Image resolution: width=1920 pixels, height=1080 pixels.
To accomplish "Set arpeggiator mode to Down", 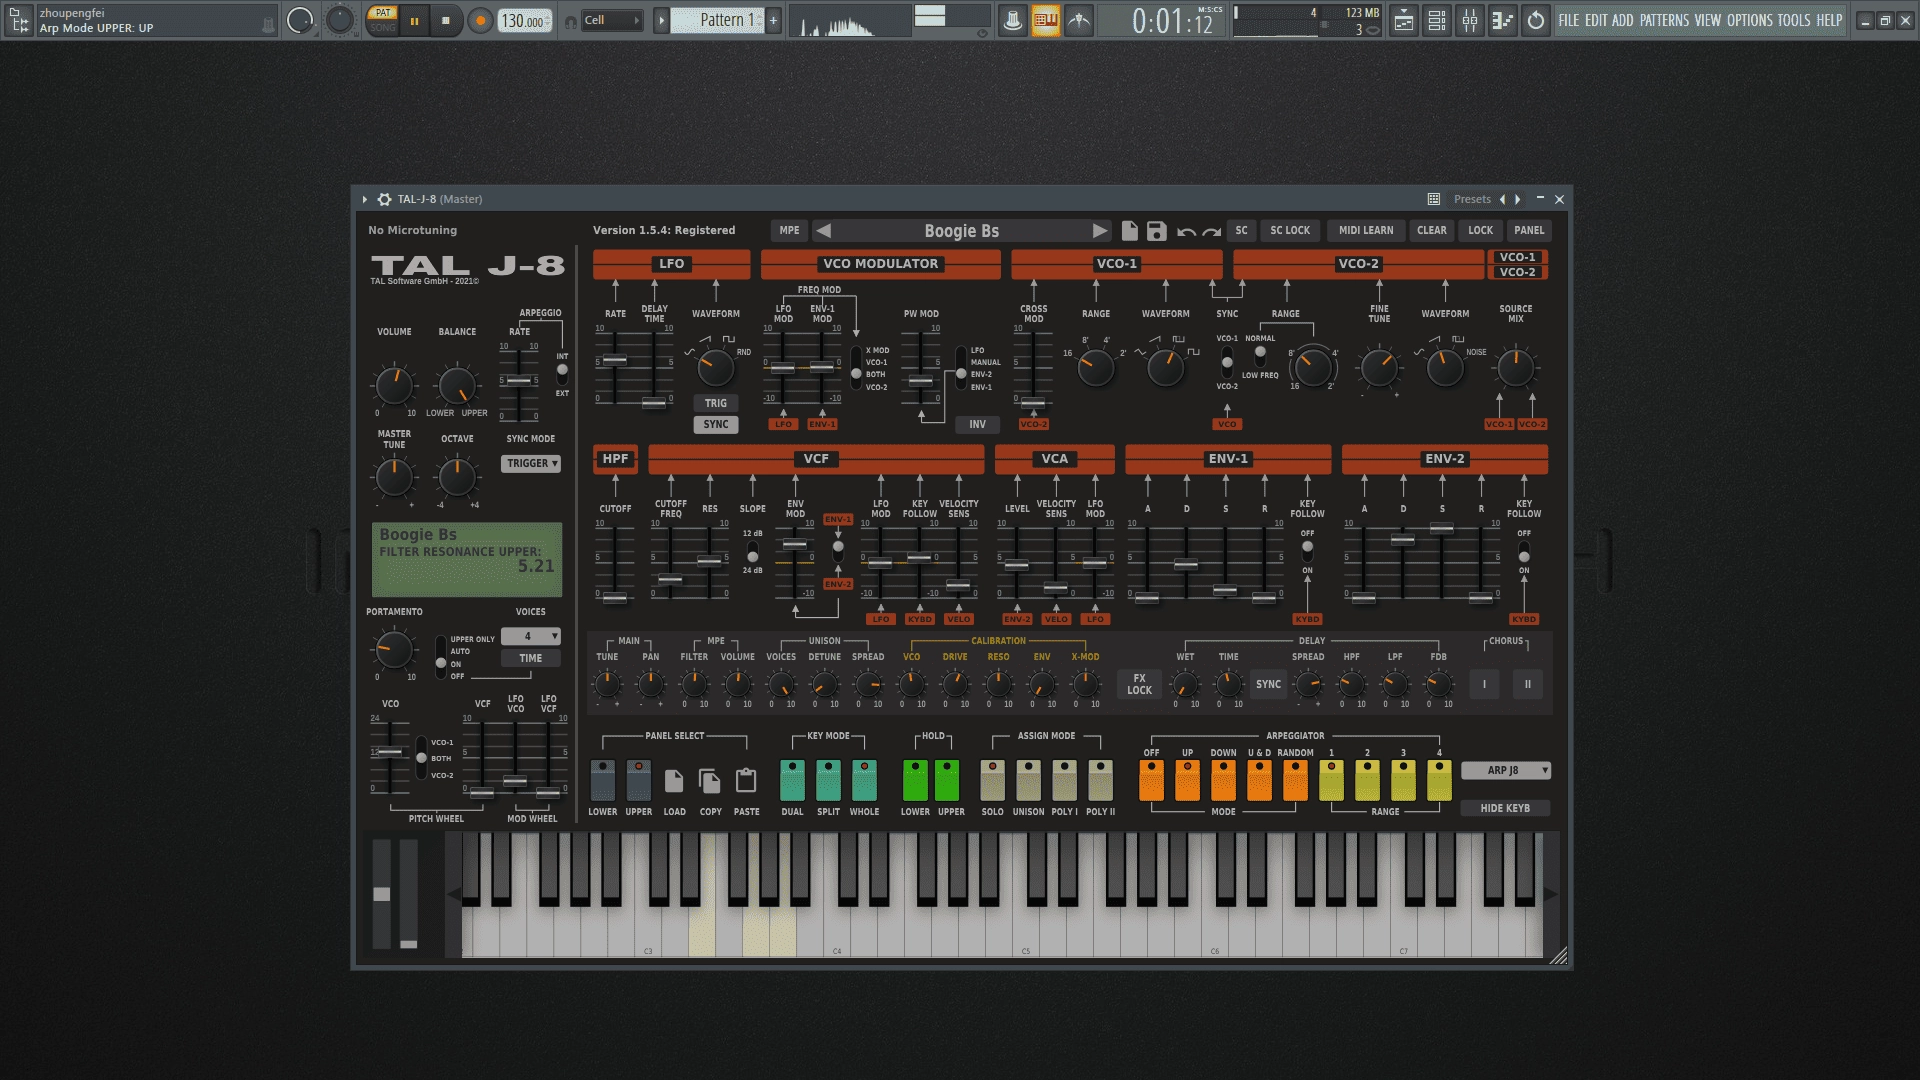I will click(x=1223, y=780).
